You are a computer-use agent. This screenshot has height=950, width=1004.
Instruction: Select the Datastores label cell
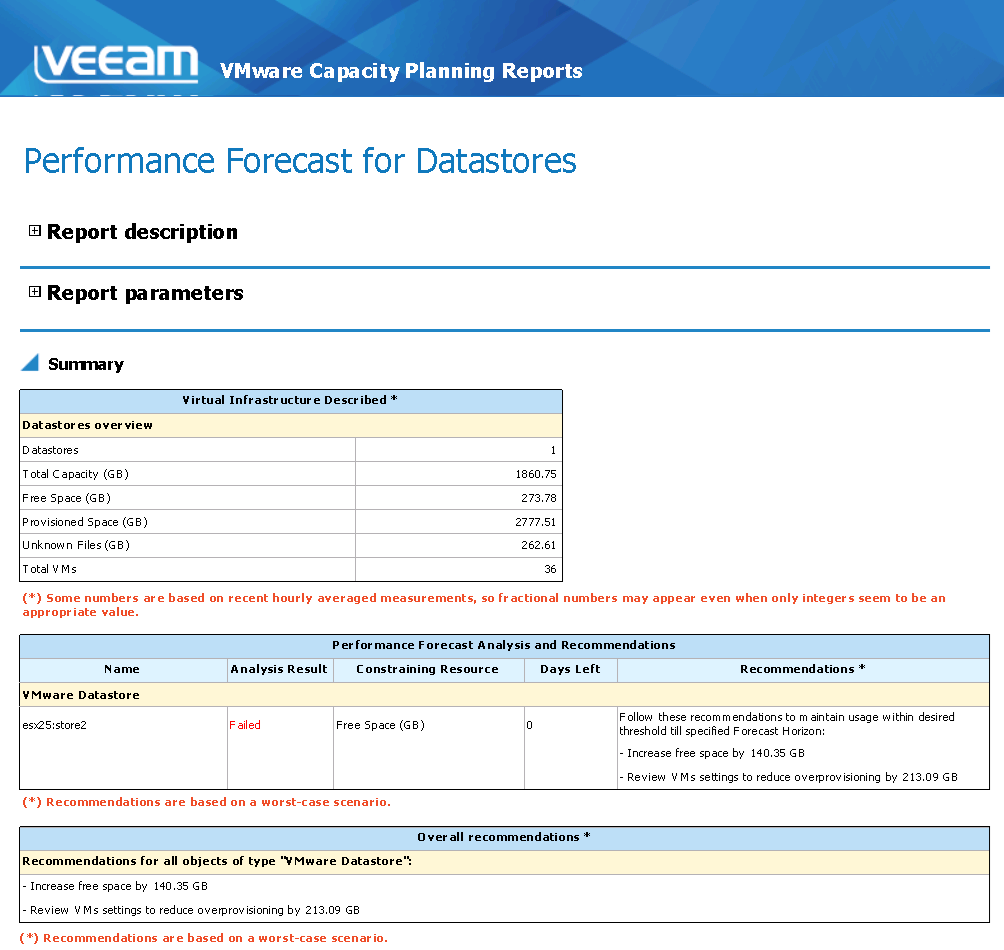click(188, 450)
